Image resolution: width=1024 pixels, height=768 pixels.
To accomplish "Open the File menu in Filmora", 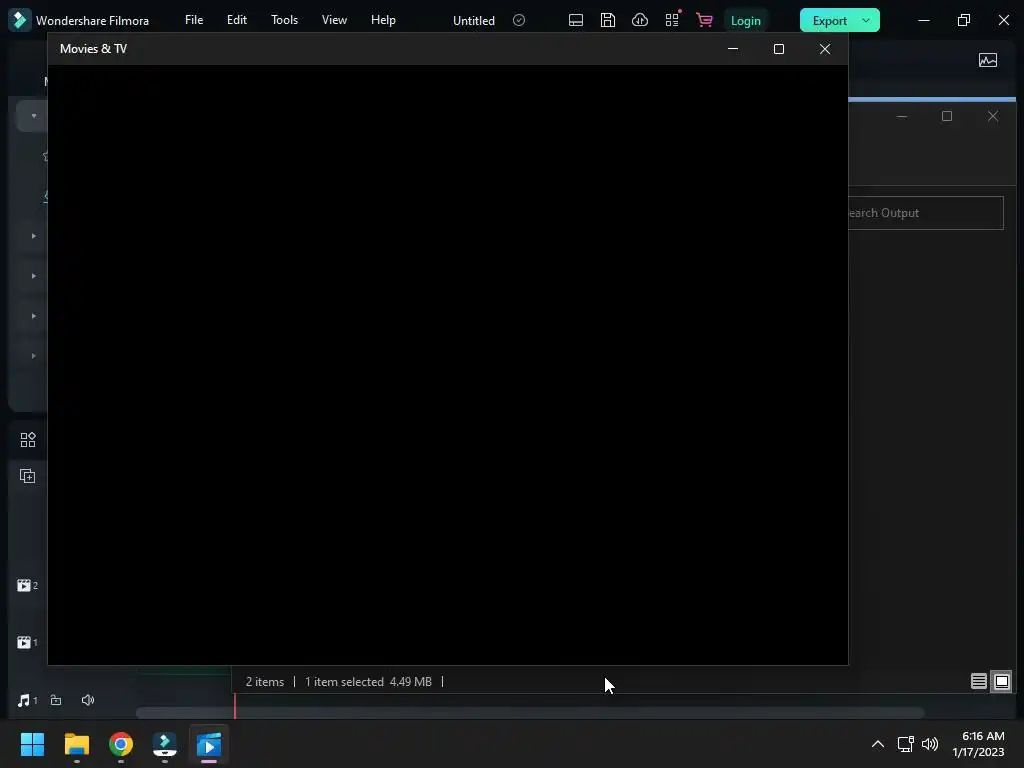I will point(194,20).
